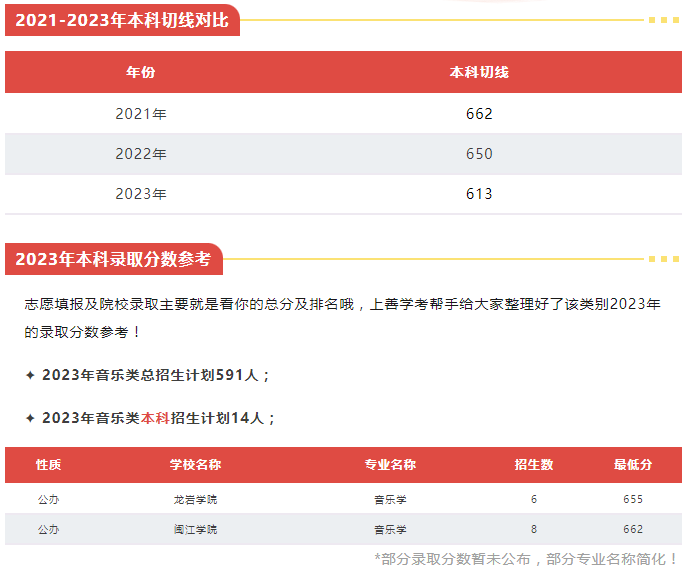This screenshot has width=687, height=570.
Task: Select enrollment number '8' for 闽江学院
Action: [534, 530]
